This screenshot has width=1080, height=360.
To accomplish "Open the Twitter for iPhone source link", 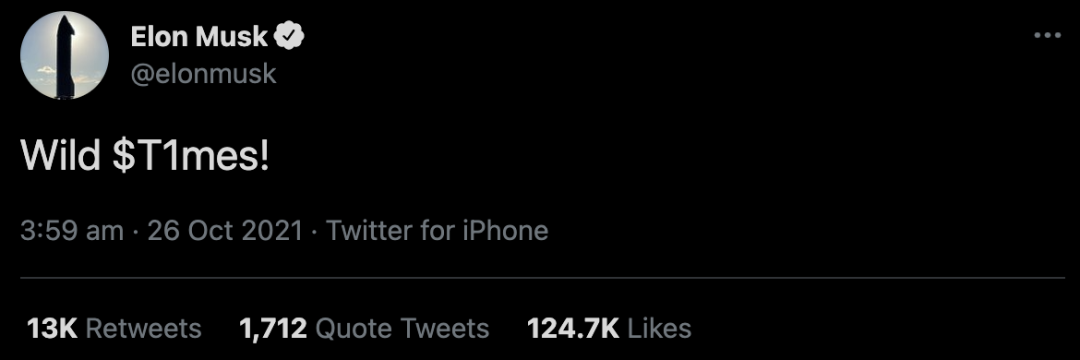I will click(x=437, y=231).
